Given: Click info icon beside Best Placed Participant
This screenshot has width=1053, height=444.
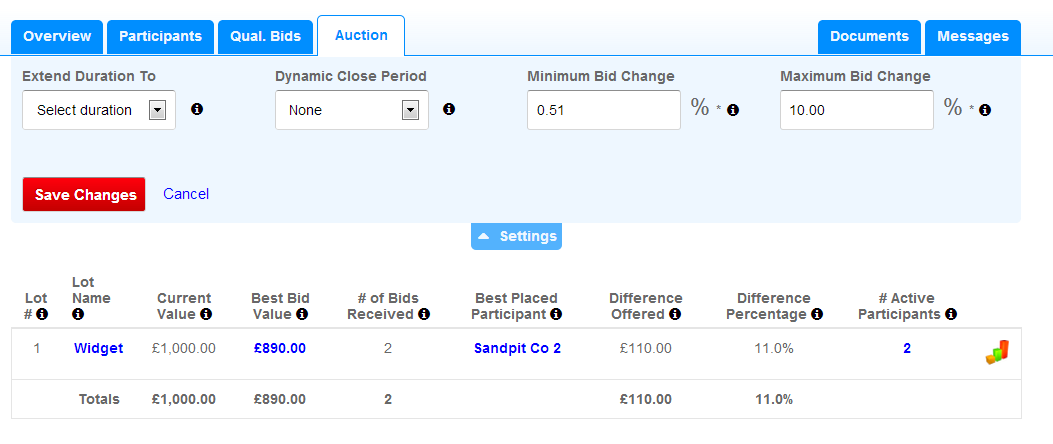Looking at the screenshot, I should click(556, 314).
